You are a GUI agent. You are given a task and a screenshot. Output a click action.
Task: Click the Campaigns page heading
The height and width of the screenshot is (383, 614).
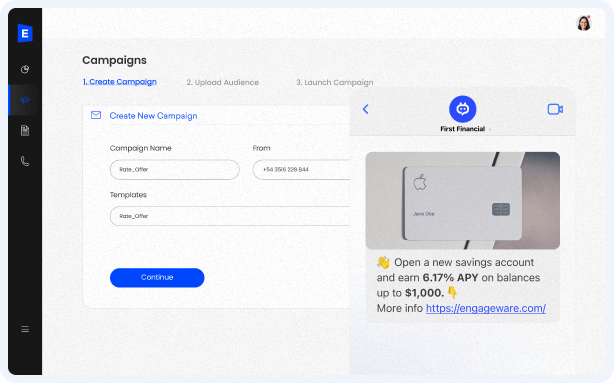(x=114, y=60)
